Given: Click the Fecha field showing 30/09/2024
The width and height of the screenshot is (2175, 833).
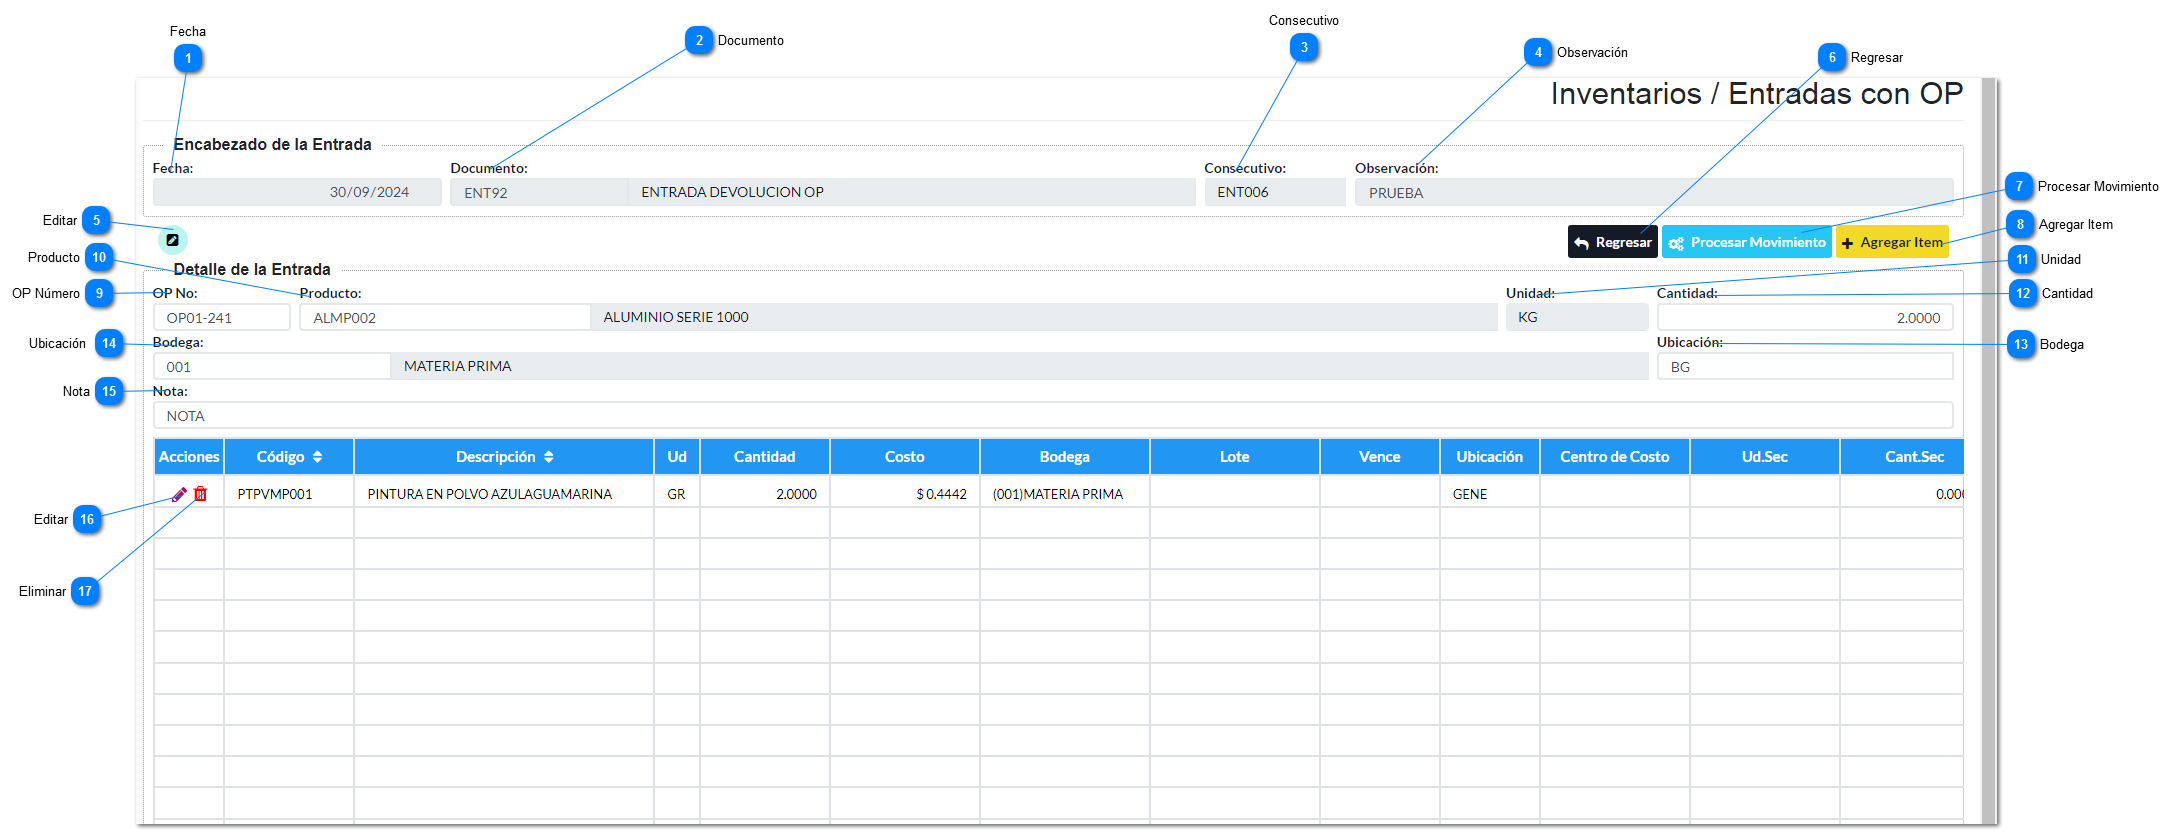Looking at the screenshot, I should (297, 192).
